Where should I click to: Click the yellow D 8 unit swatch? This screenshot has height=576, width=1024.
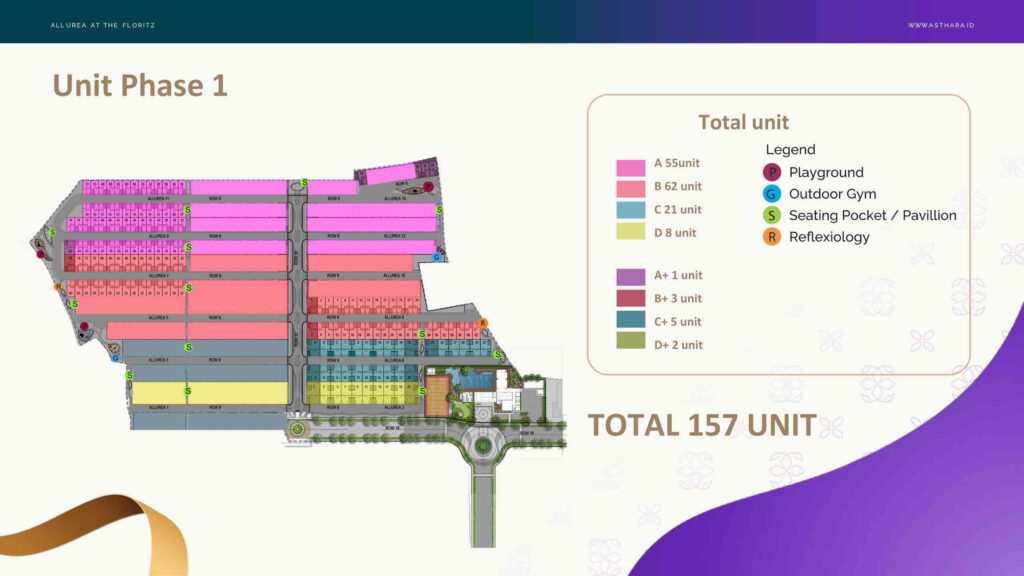(x=631, y=232)
